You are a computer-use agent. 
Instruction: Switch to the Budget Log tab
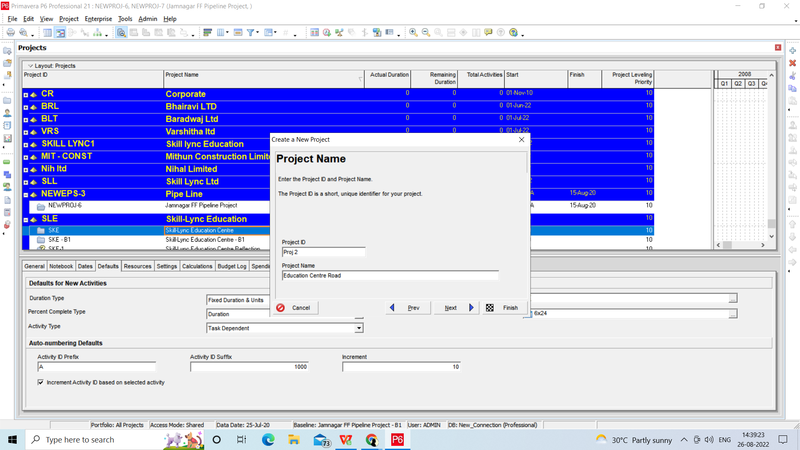pos(232,266)
